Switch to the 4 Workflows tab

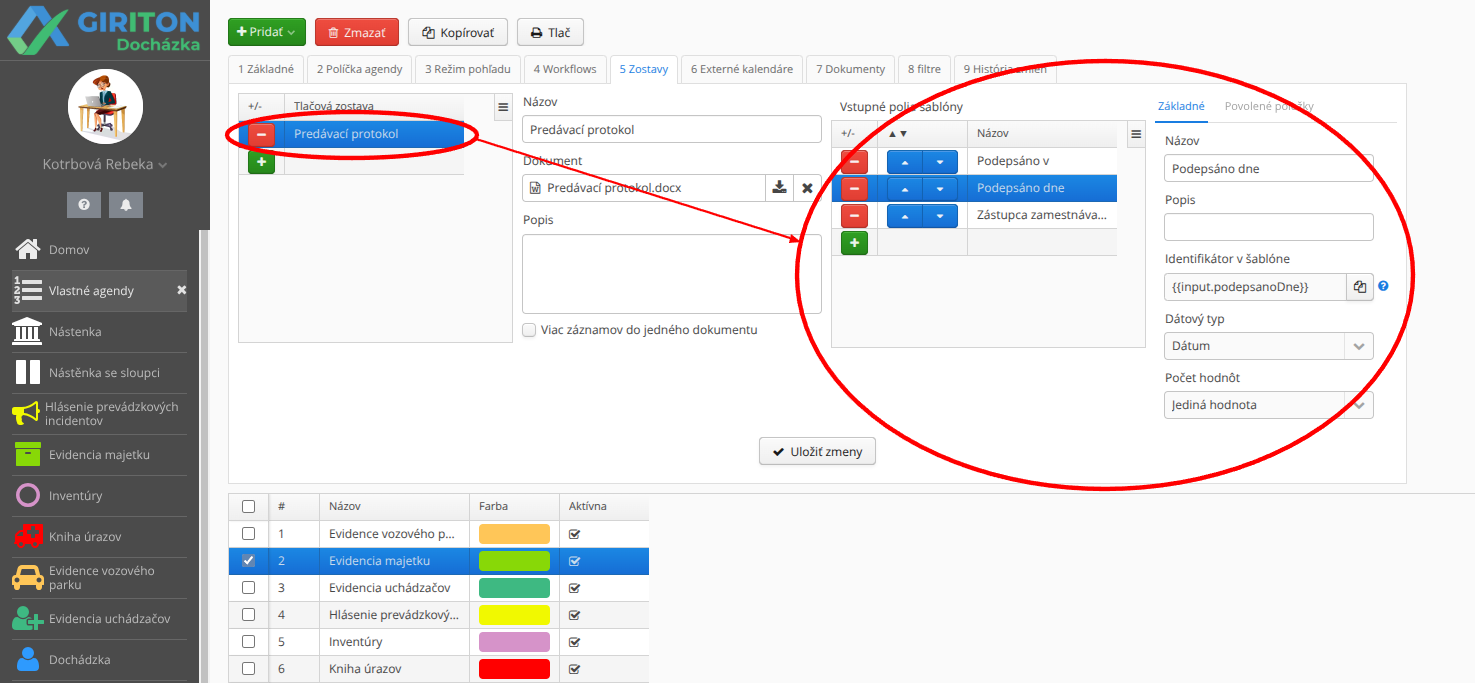(565, 69)
